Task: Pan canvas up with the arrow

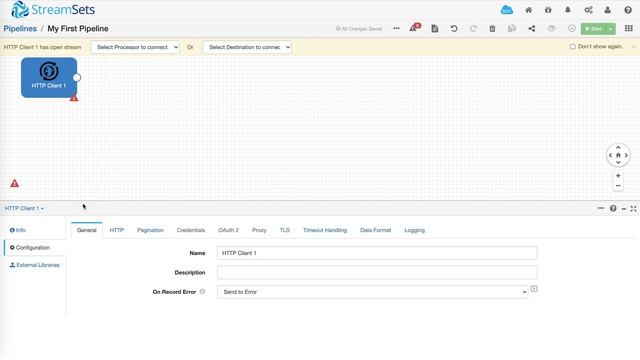Action: coord(618,148)
